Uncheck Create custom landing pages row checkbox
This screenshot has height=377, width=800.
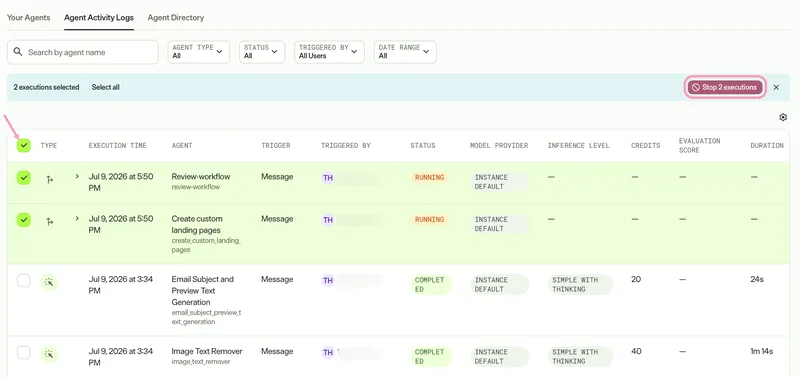[24, 220]
